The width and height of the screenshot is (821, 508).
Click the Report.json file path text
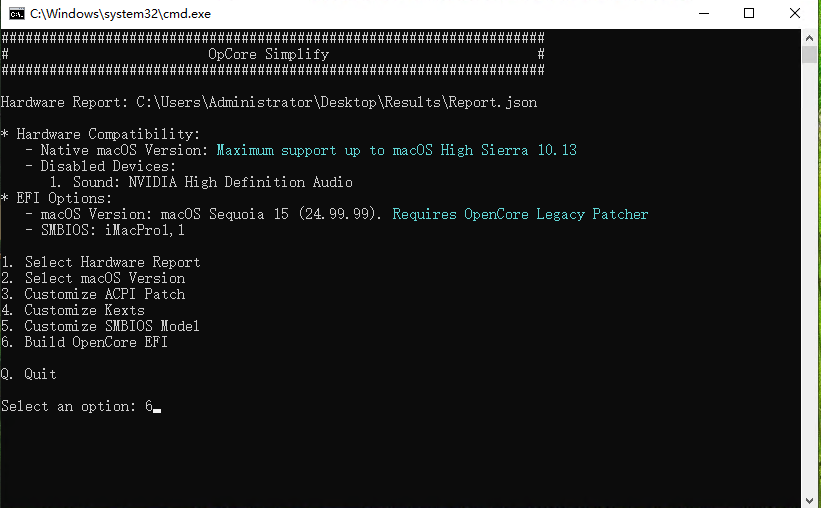coord(336,102)
